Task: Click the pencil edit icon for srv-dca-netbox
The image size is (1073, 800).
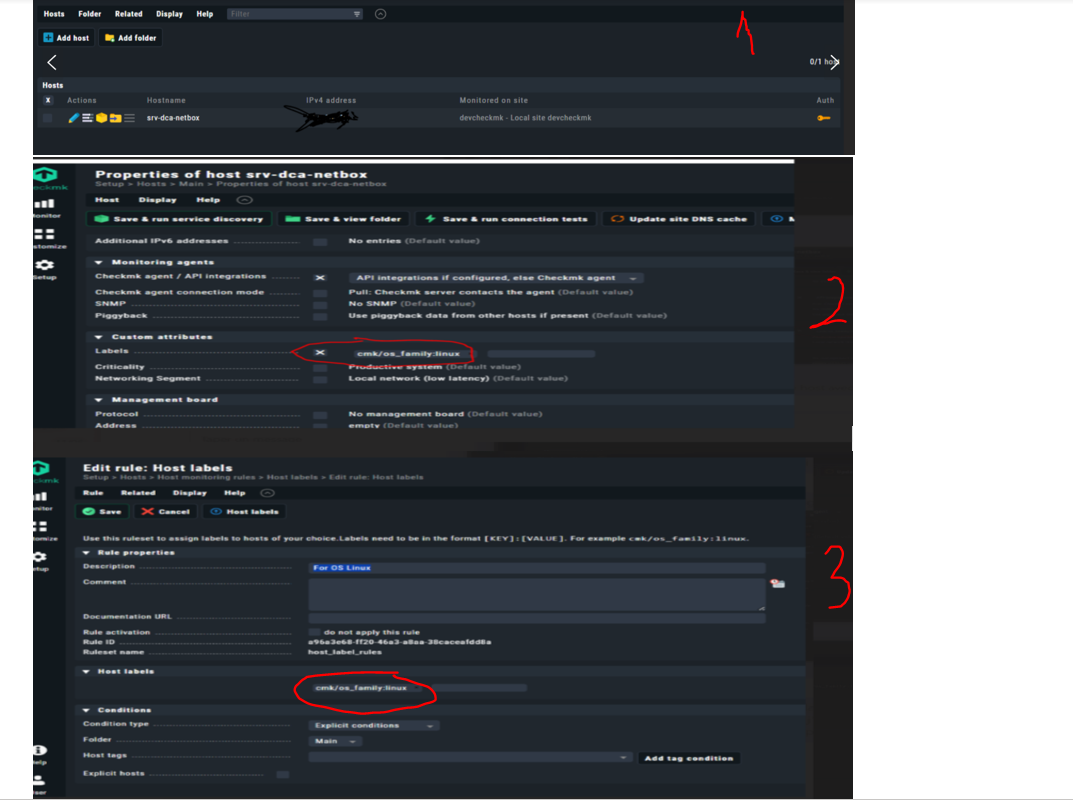Action: 73,118
